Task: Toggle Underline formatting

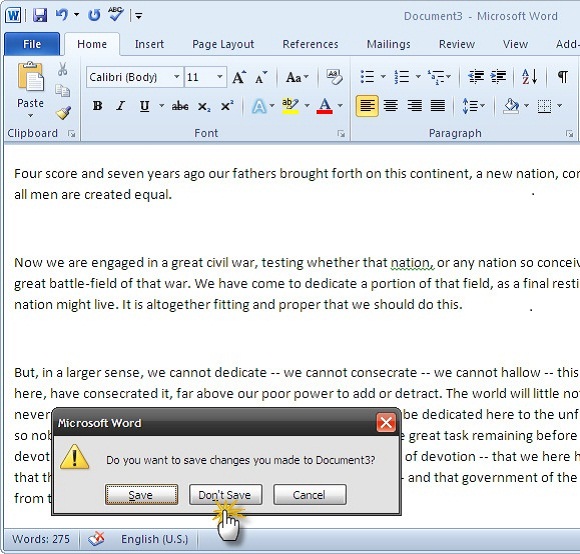Action: [145, 106]
